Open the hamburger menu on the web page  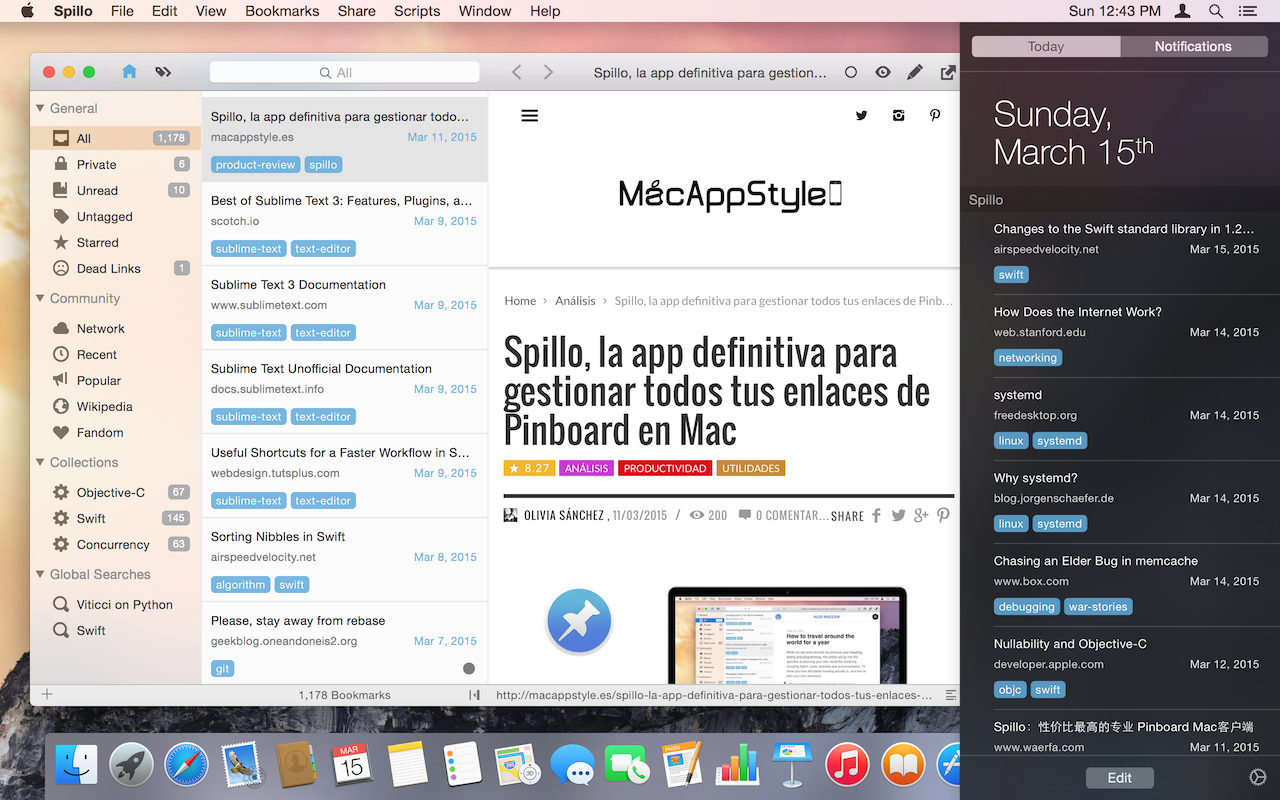click(x=530, y=116)
